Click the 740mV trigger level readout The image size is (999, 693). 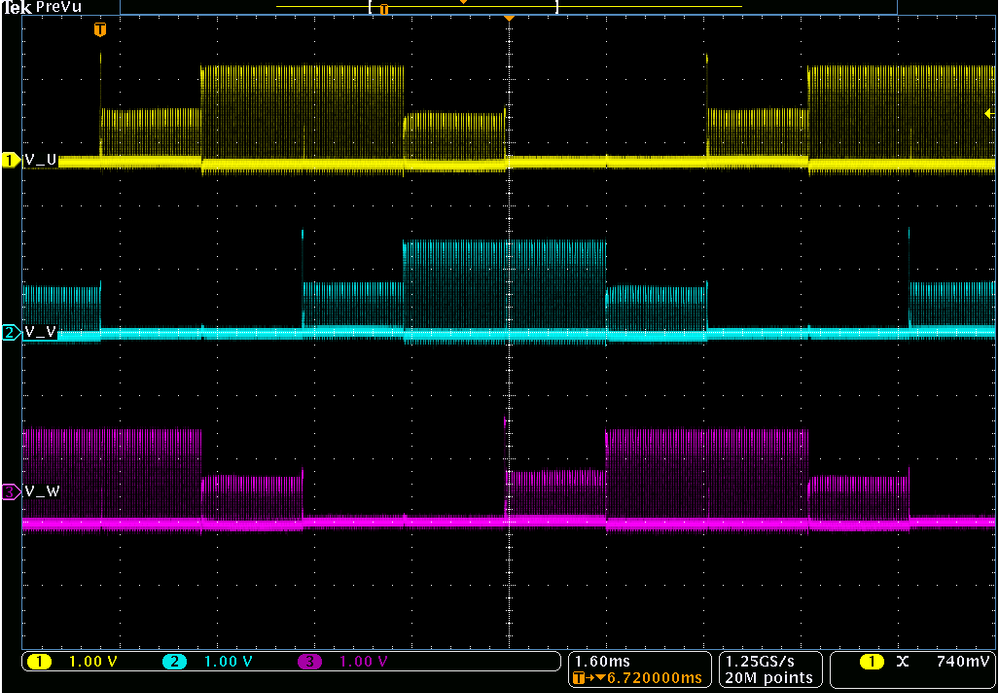(964, 662)
